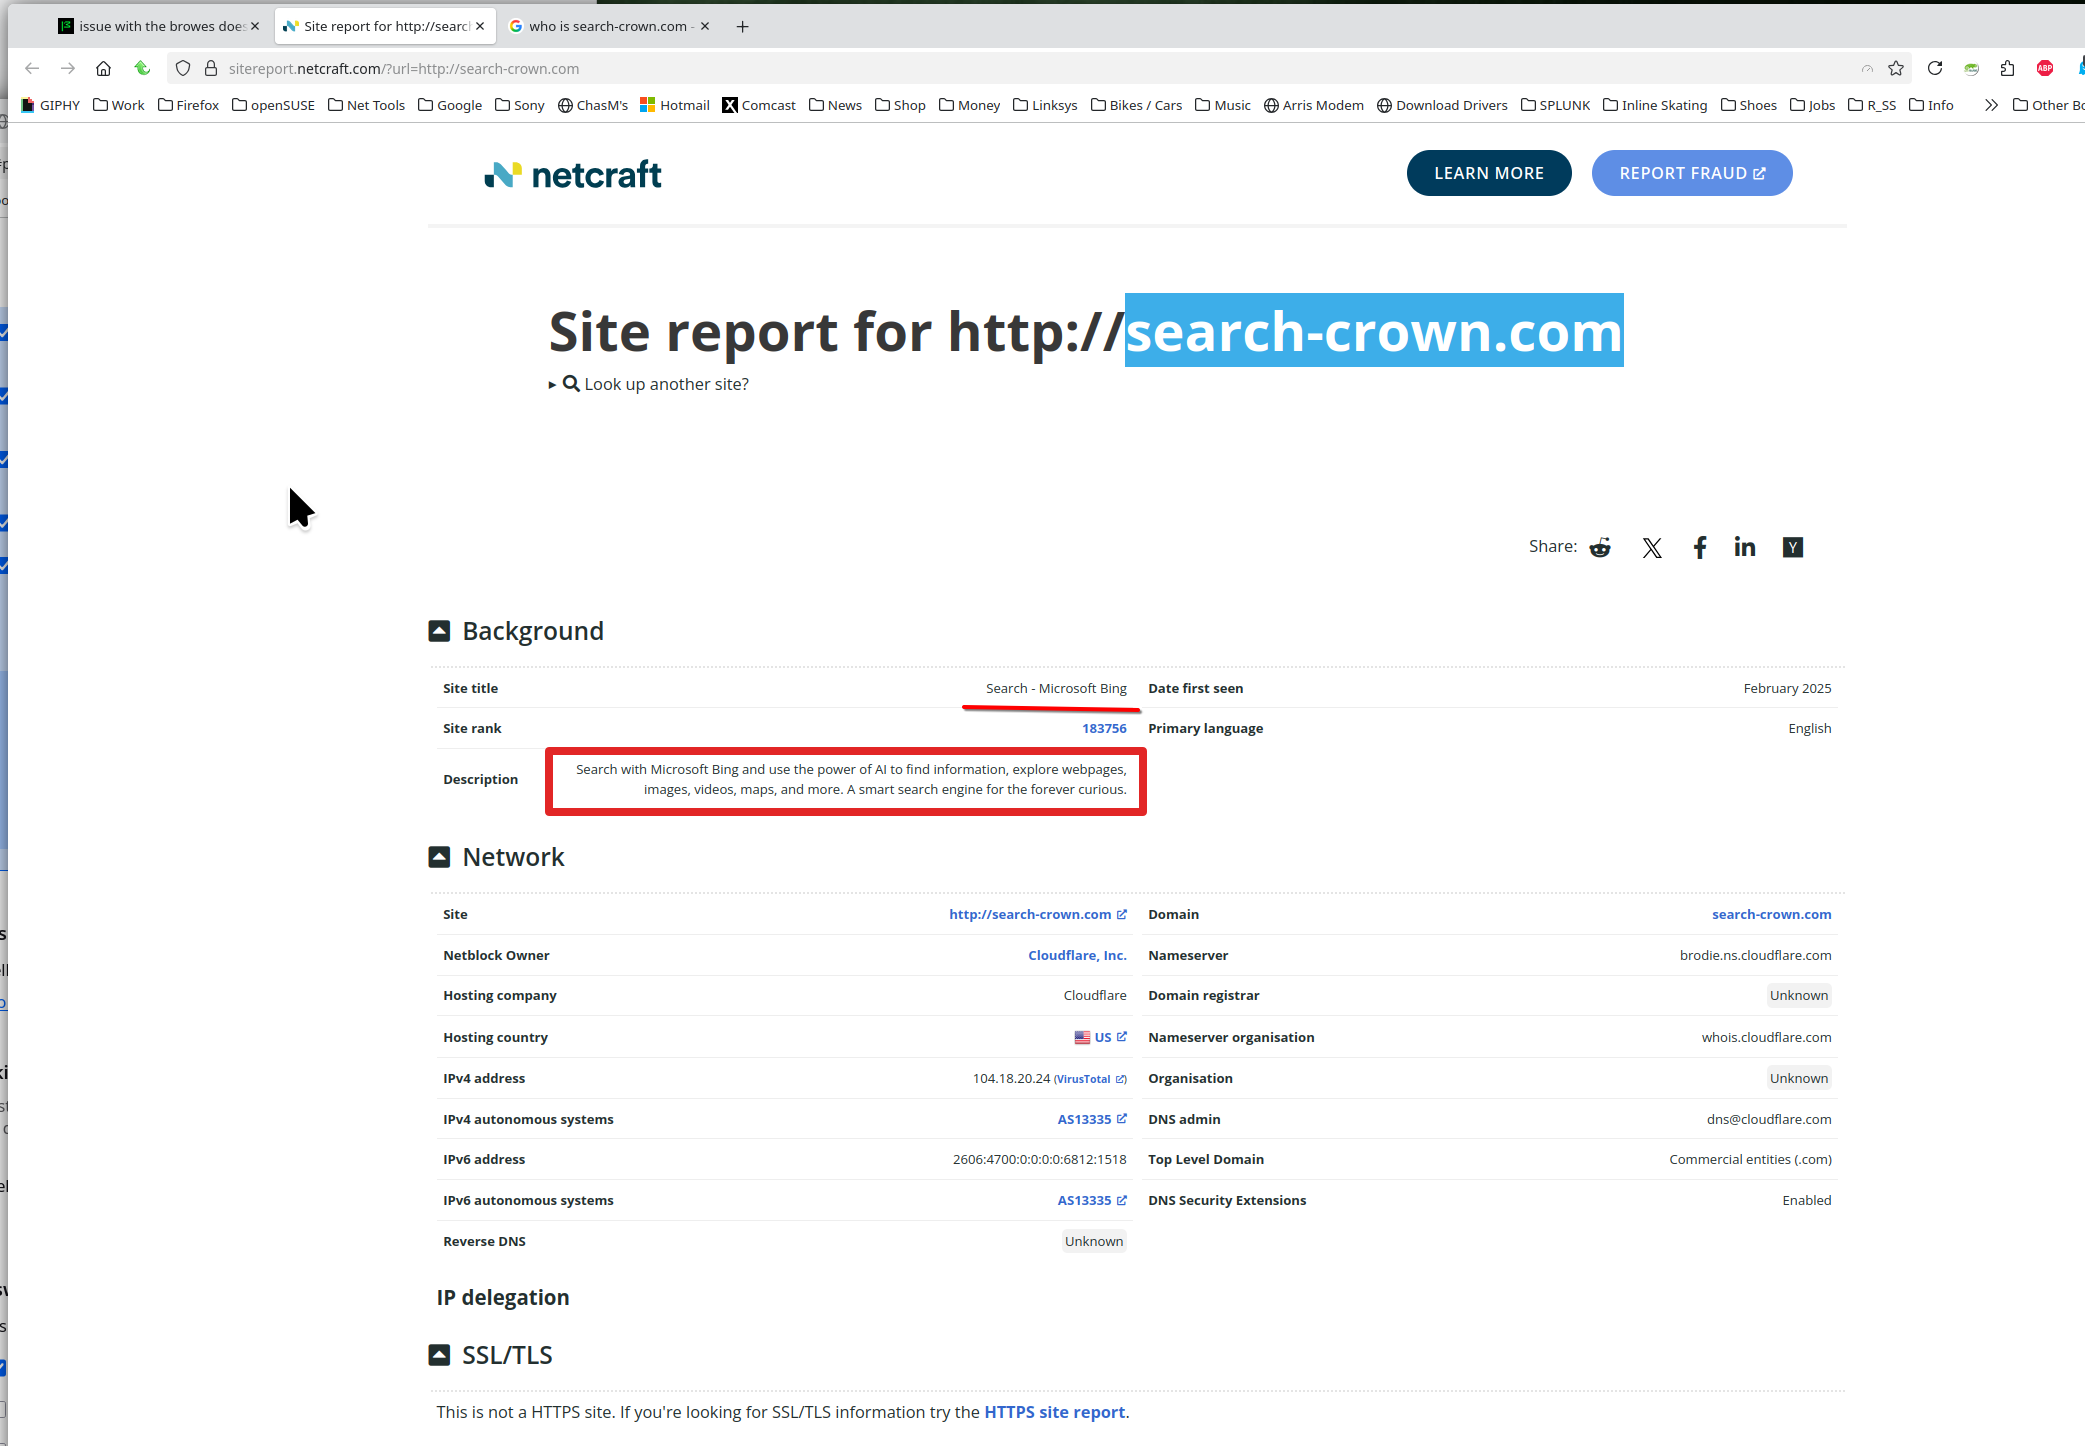Open the HTTPS site report link
This screenshot has width=2085, height=1446.
click(x=1054, y=1412)
